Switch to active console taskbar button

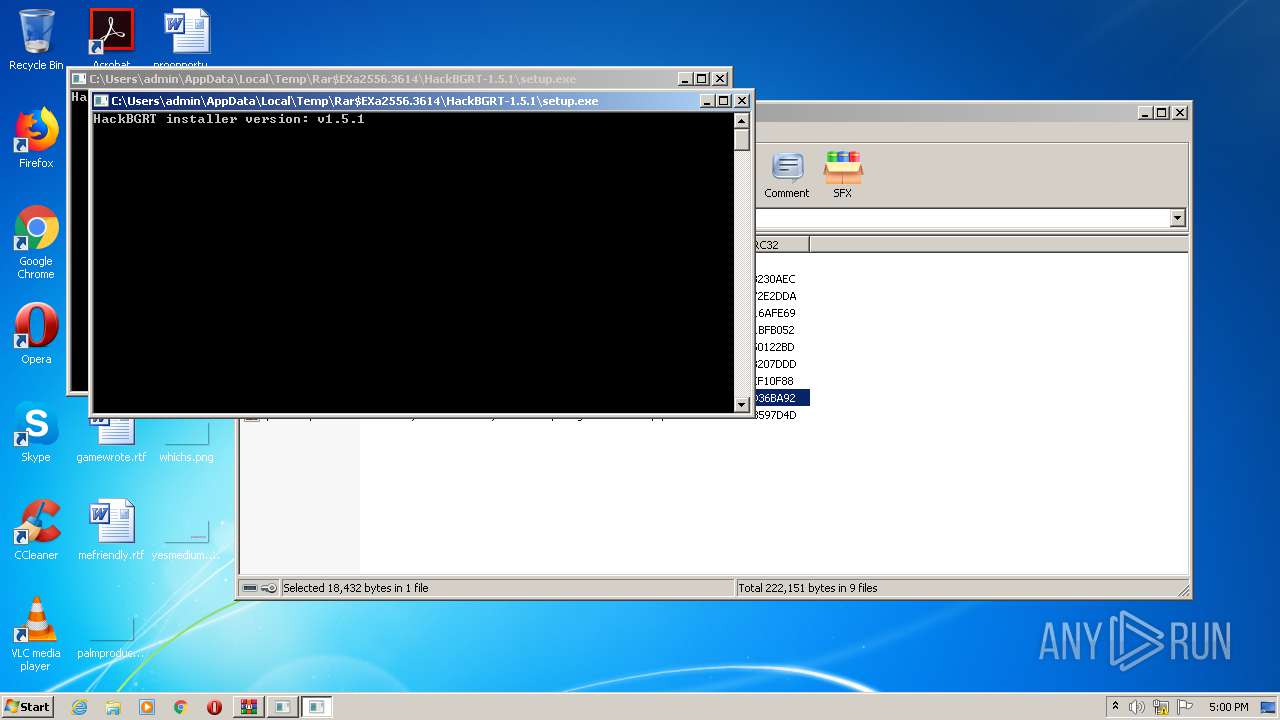[316, 707]
